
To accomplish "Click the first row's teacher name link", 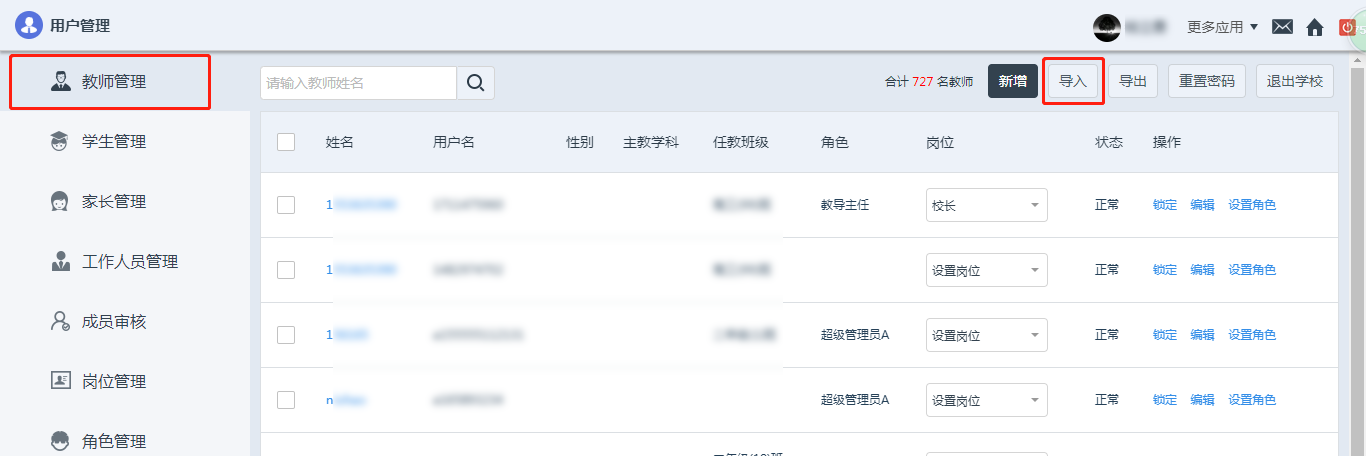I will [x=361, y=205].
